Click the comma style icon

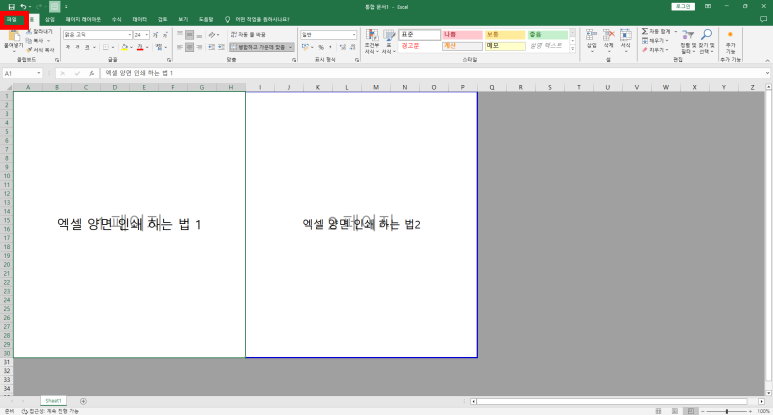click(330, 47)
